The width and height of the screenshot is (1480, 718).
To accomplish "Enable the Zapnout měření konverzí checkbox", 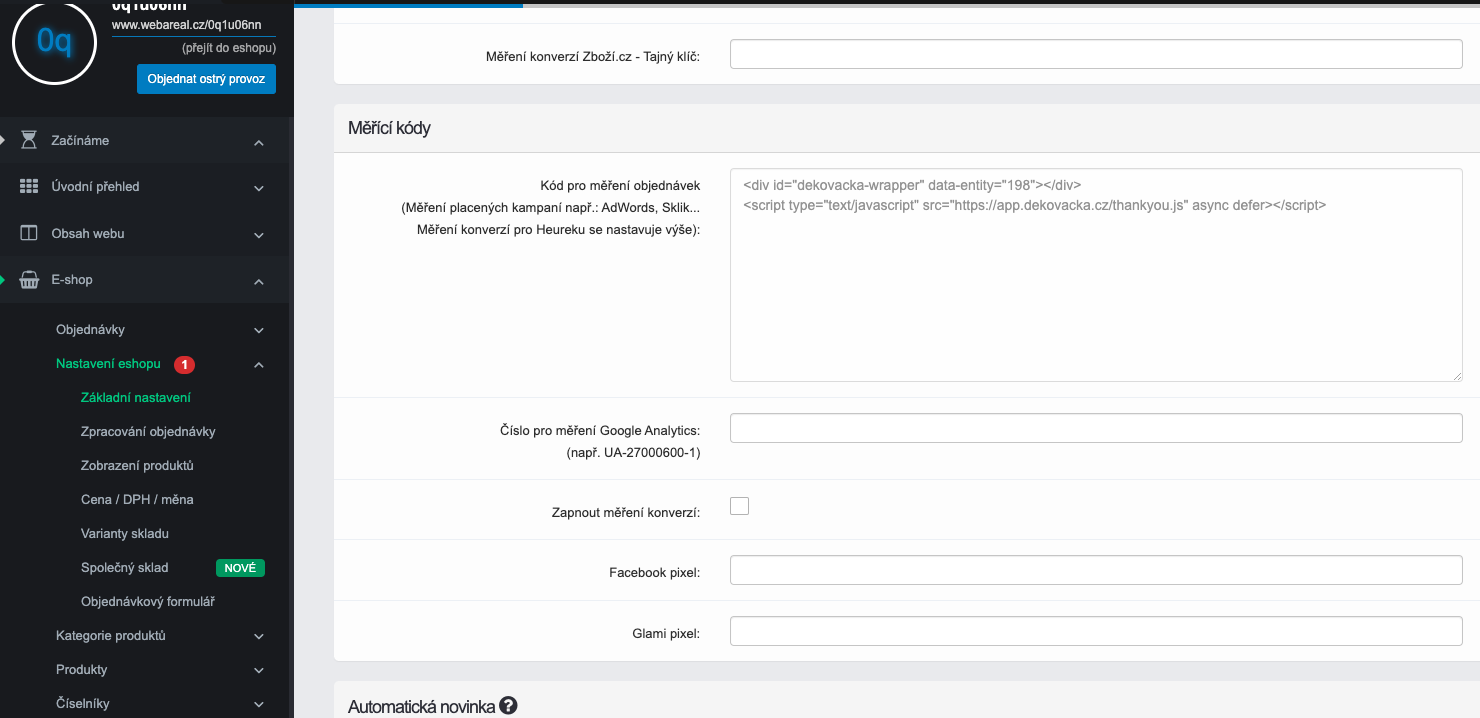I will (x=739, y=506).
